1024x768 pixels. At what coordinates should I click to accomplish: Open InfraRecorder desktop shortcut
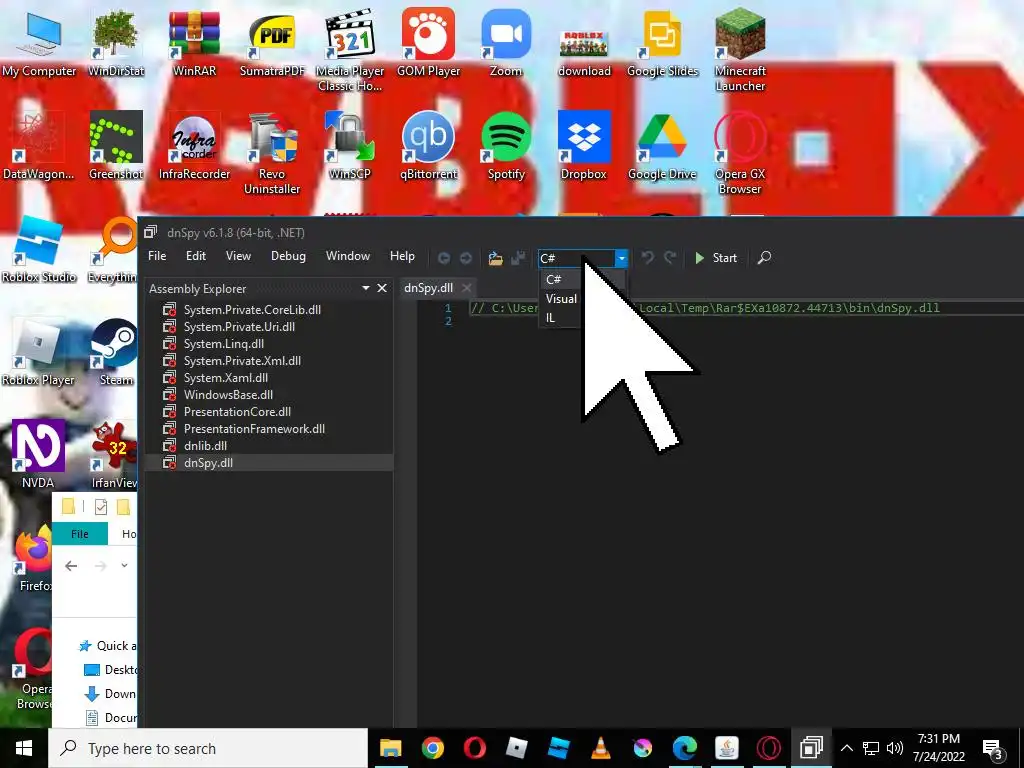pyautogui.click(x=194, y=146)
